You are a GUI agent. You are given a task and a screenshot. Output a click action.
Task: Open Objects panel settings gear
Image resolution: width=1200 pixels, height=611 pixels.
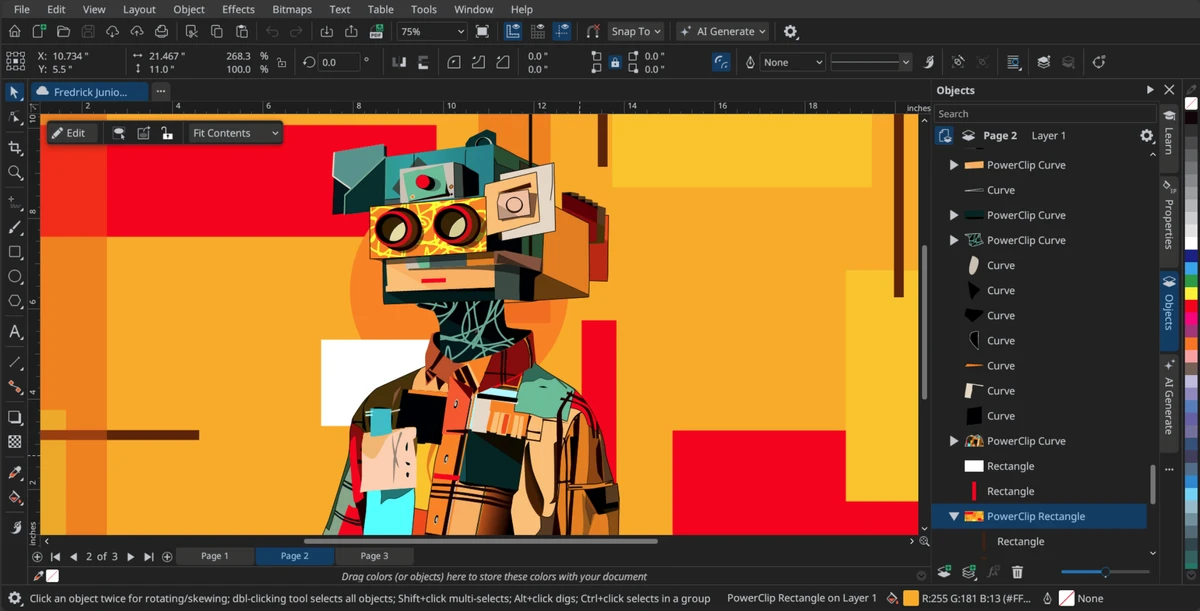[x=1147, y=136]
